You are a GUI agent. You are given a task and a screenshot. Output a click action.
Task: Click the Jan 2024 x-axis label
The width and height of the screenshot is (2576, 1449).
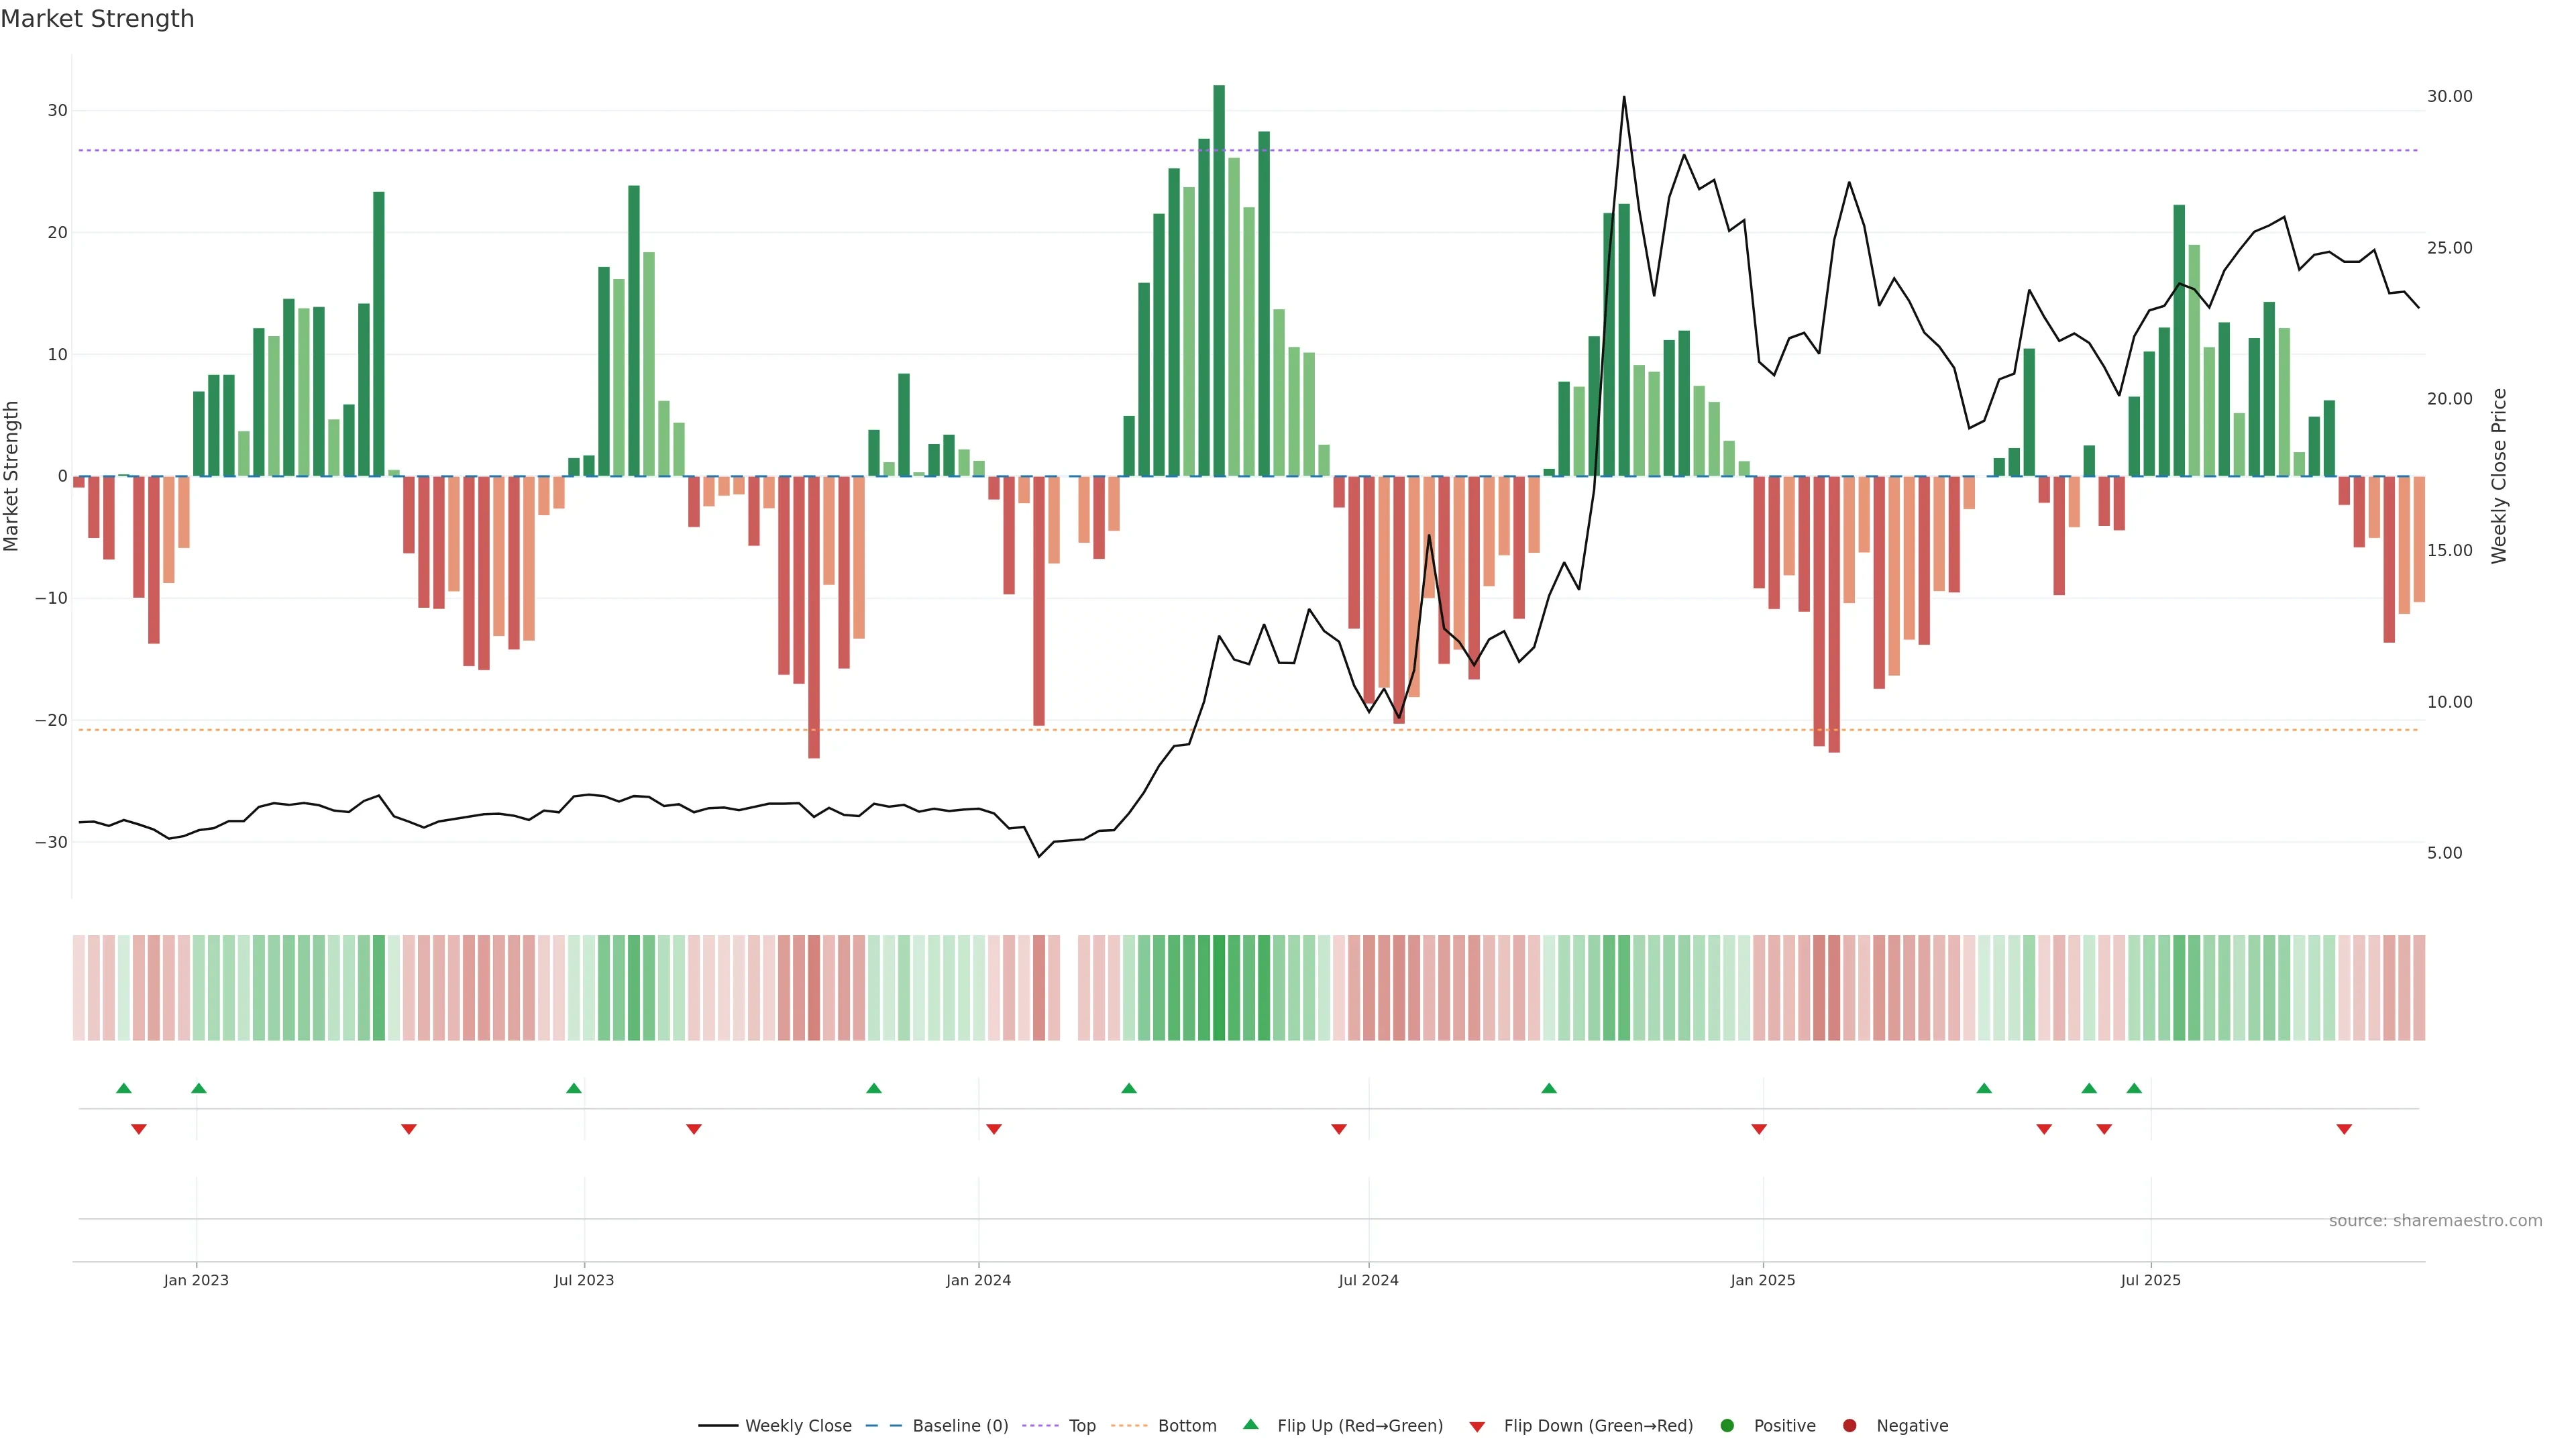pyautogui.click(x=978, y=1280)
